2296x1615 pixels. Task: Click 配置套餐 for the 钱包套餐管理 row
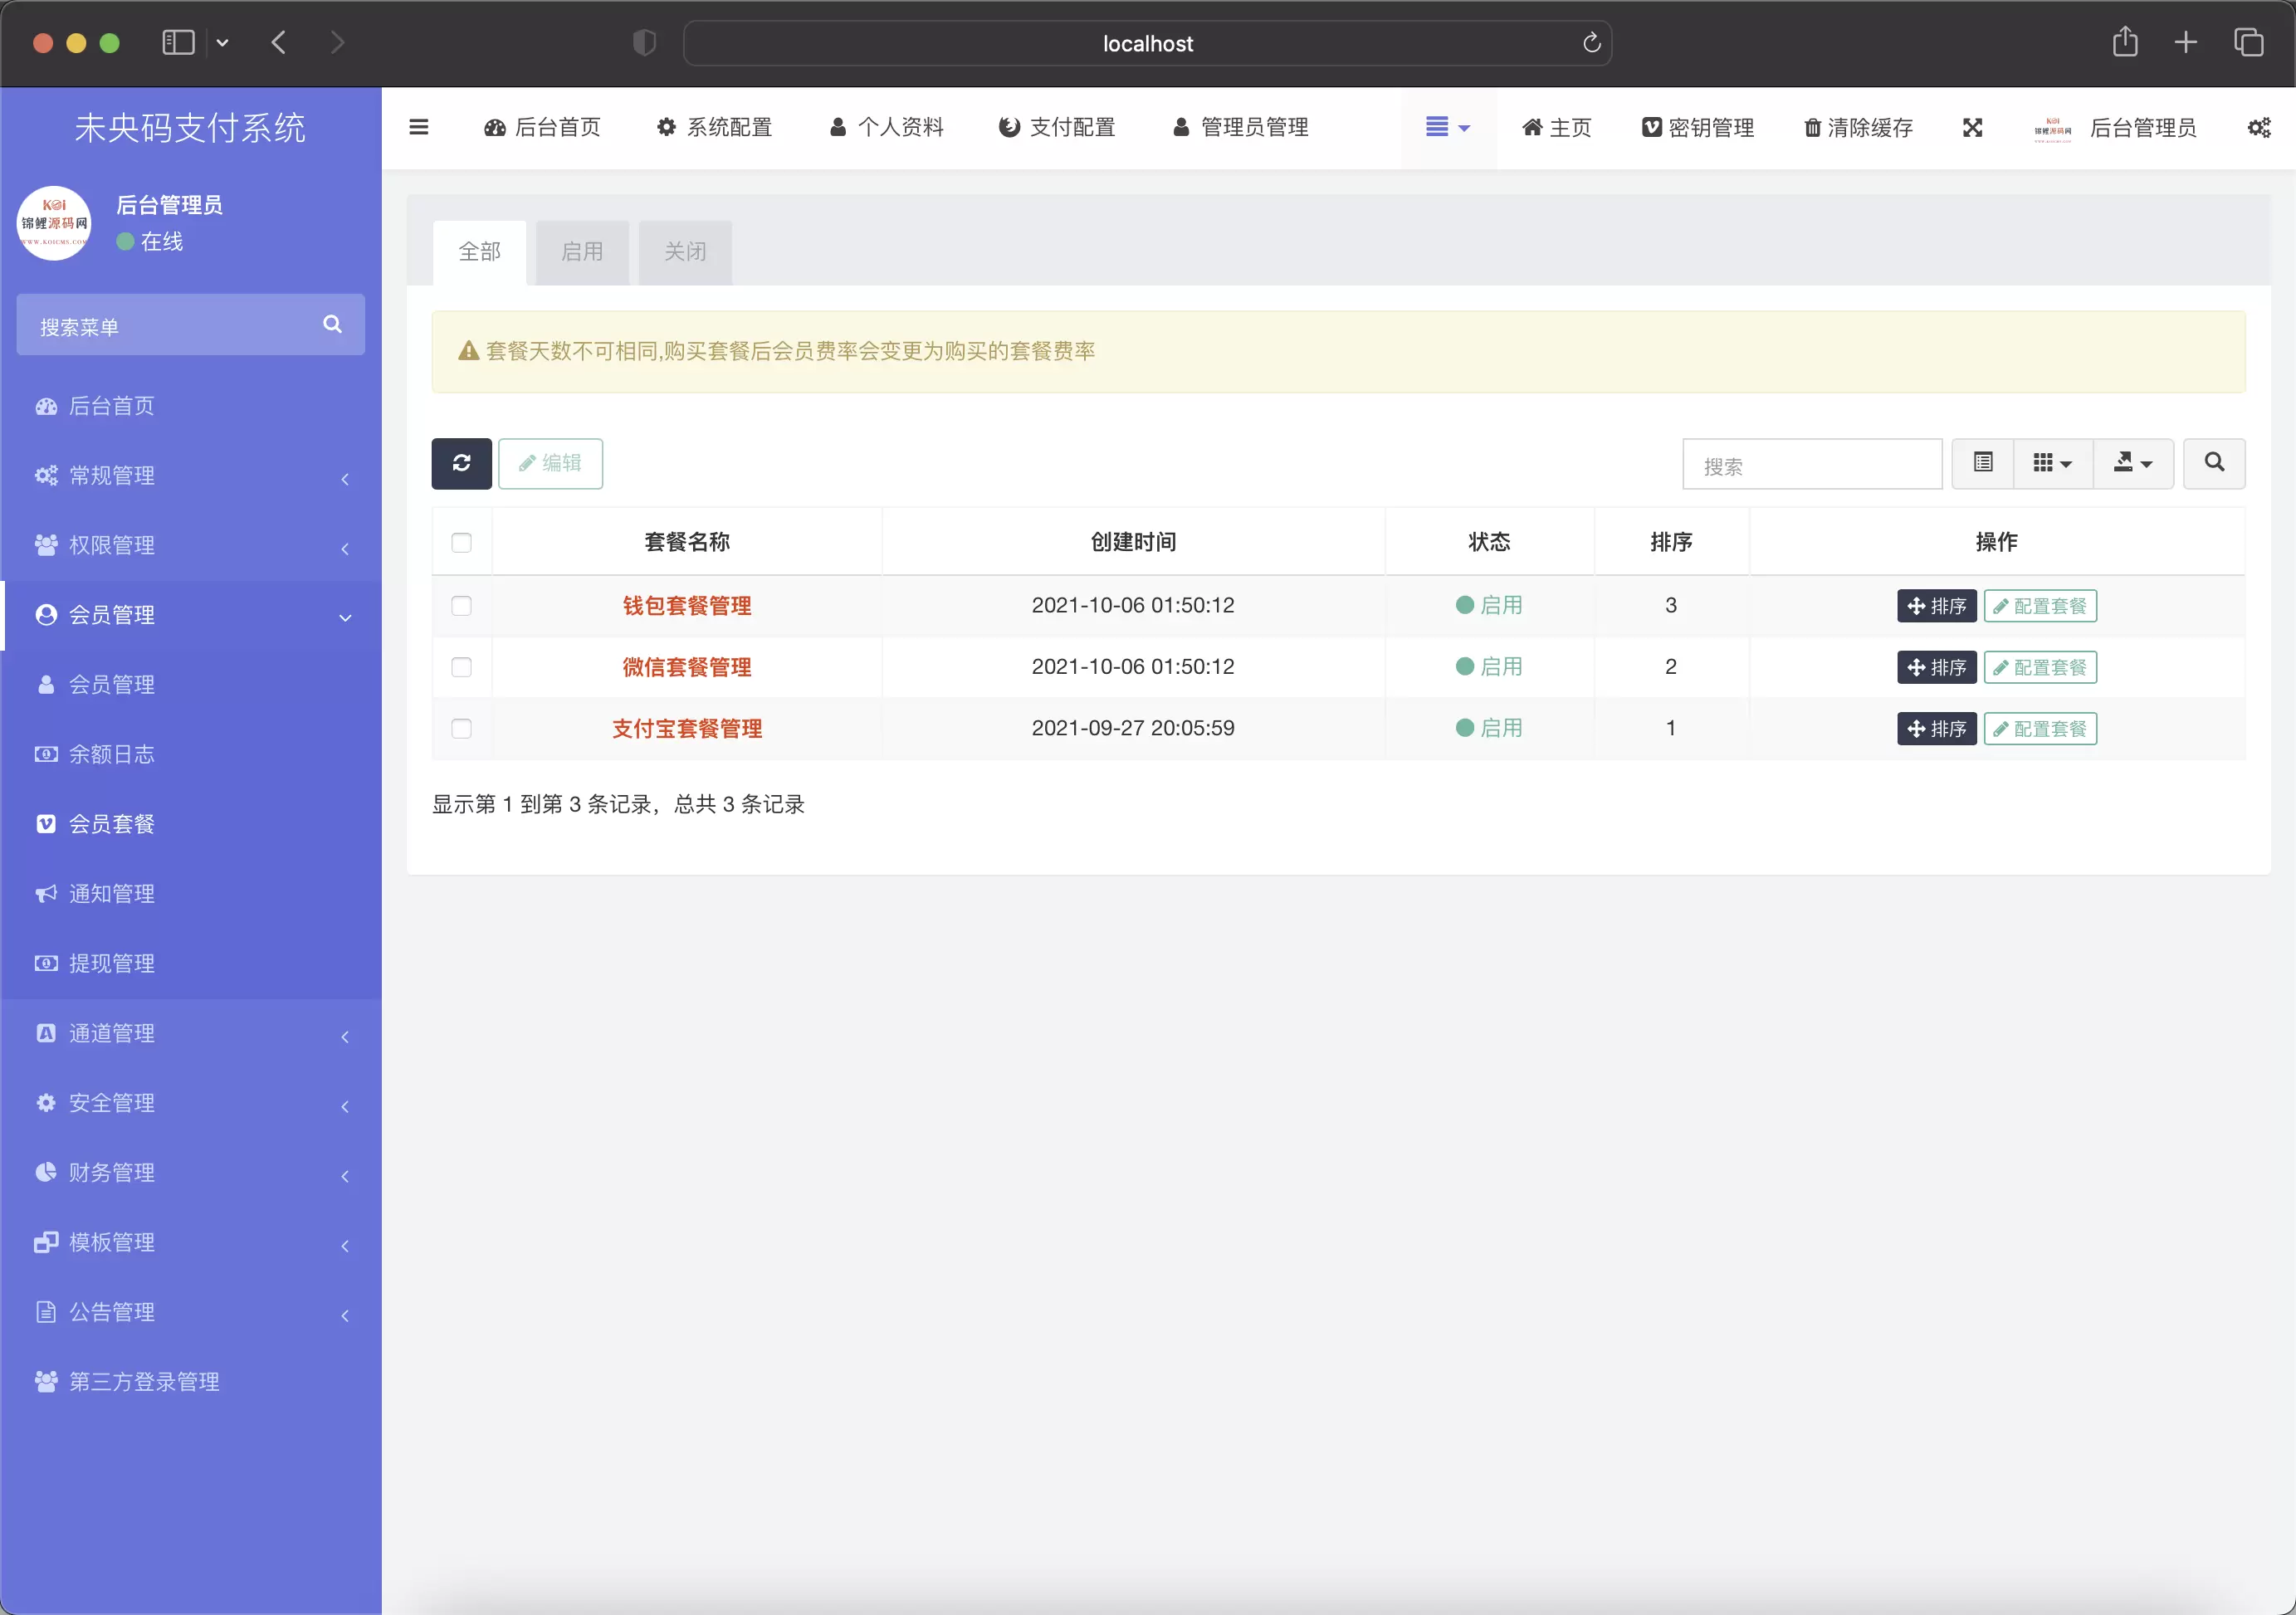click(2040, 606)
